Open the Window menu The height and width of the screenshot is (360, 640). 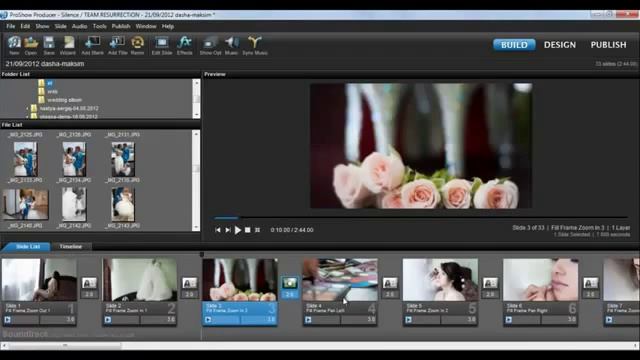pyautogui.click(x=146, y=26)
